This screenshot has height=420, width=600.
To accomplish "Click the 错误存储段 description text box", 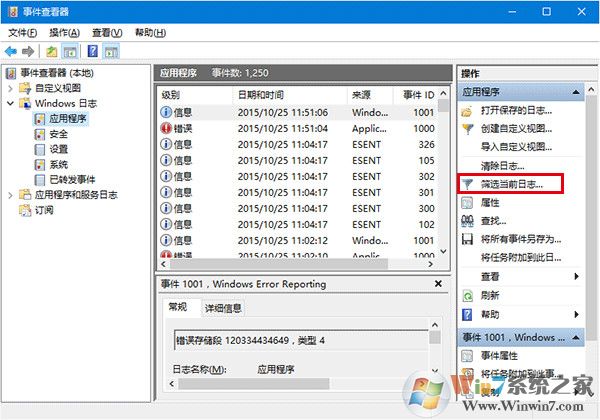I will point(301,340).
